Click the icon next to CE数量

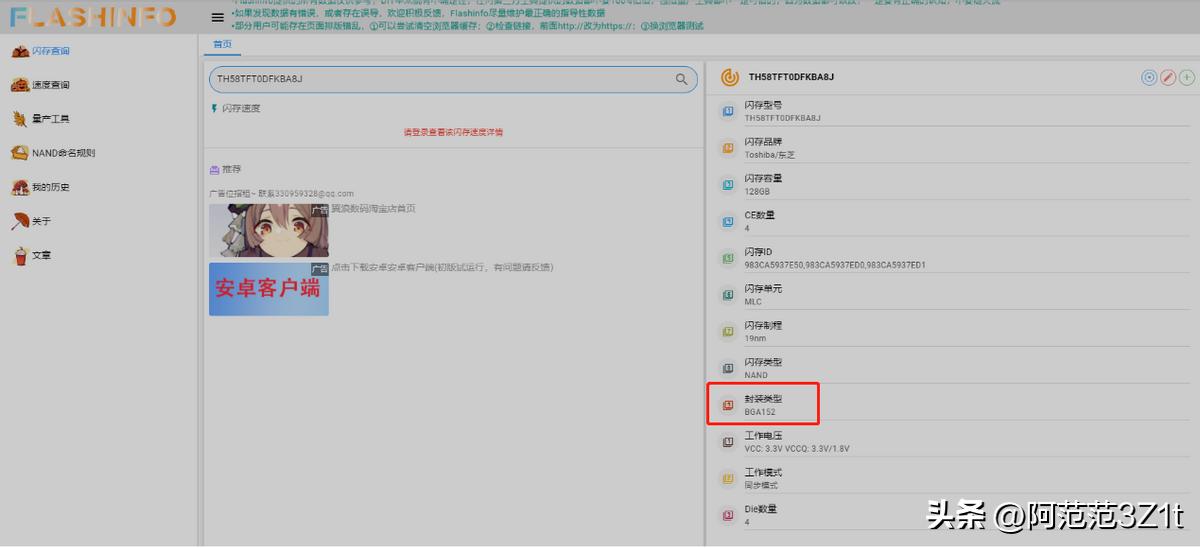pyautogui.click(x=728, y=221)
